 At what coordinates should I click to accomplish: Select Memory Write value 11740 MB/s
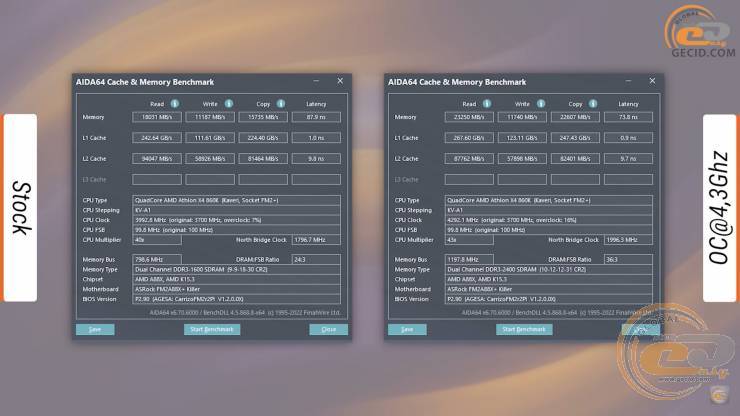tap(522, 117)
